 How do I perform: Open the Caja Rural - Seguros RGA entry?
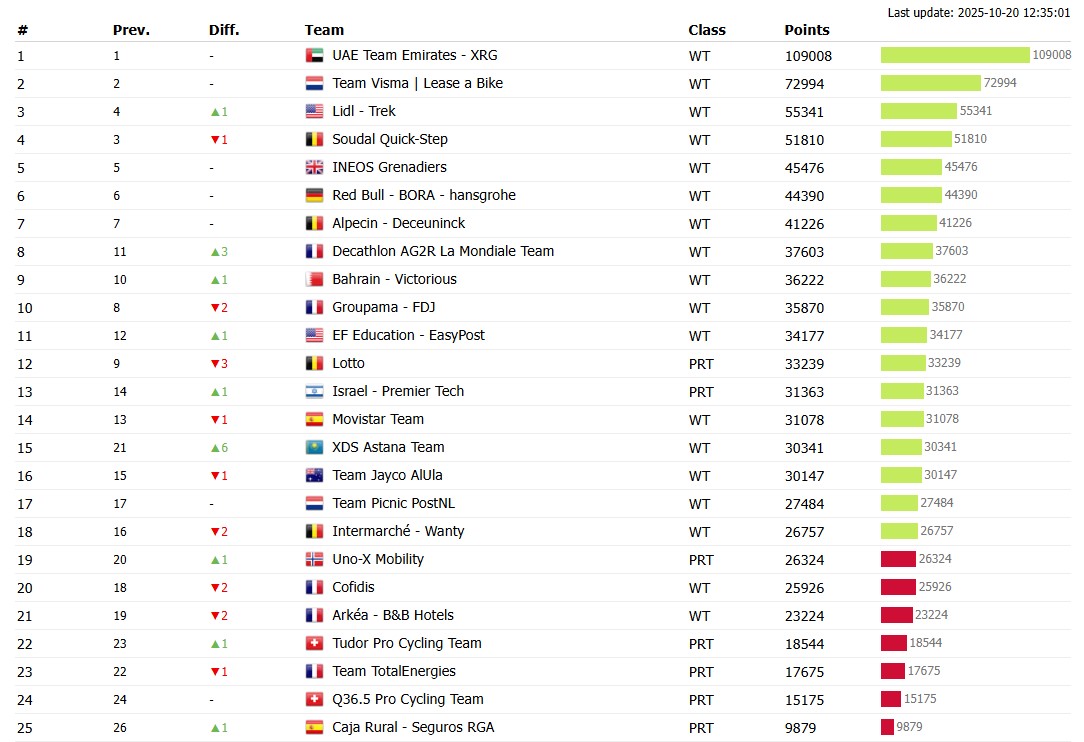(x=415, y=728)
